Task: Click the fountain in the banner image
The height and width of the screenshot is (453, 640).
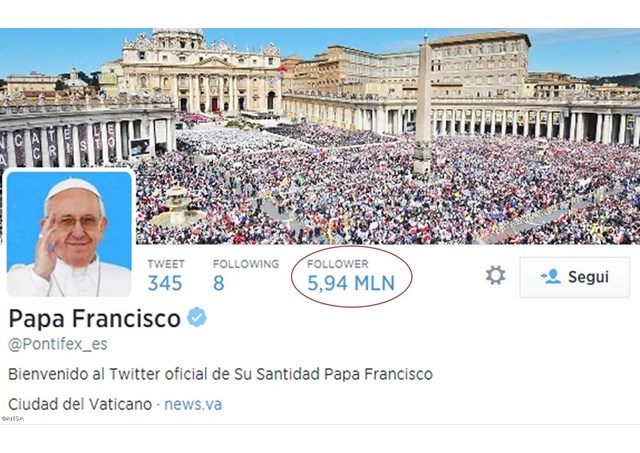Action: coord(177,207)
